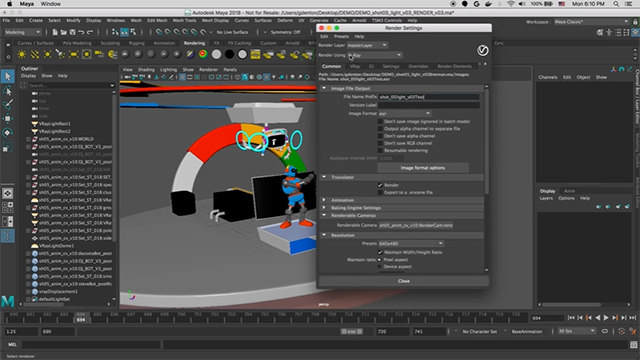Image resolution: width=640 pixels, height=360 pixels.
Task: Click the Close button in Render Settings
Action: [x=404, y=281]
